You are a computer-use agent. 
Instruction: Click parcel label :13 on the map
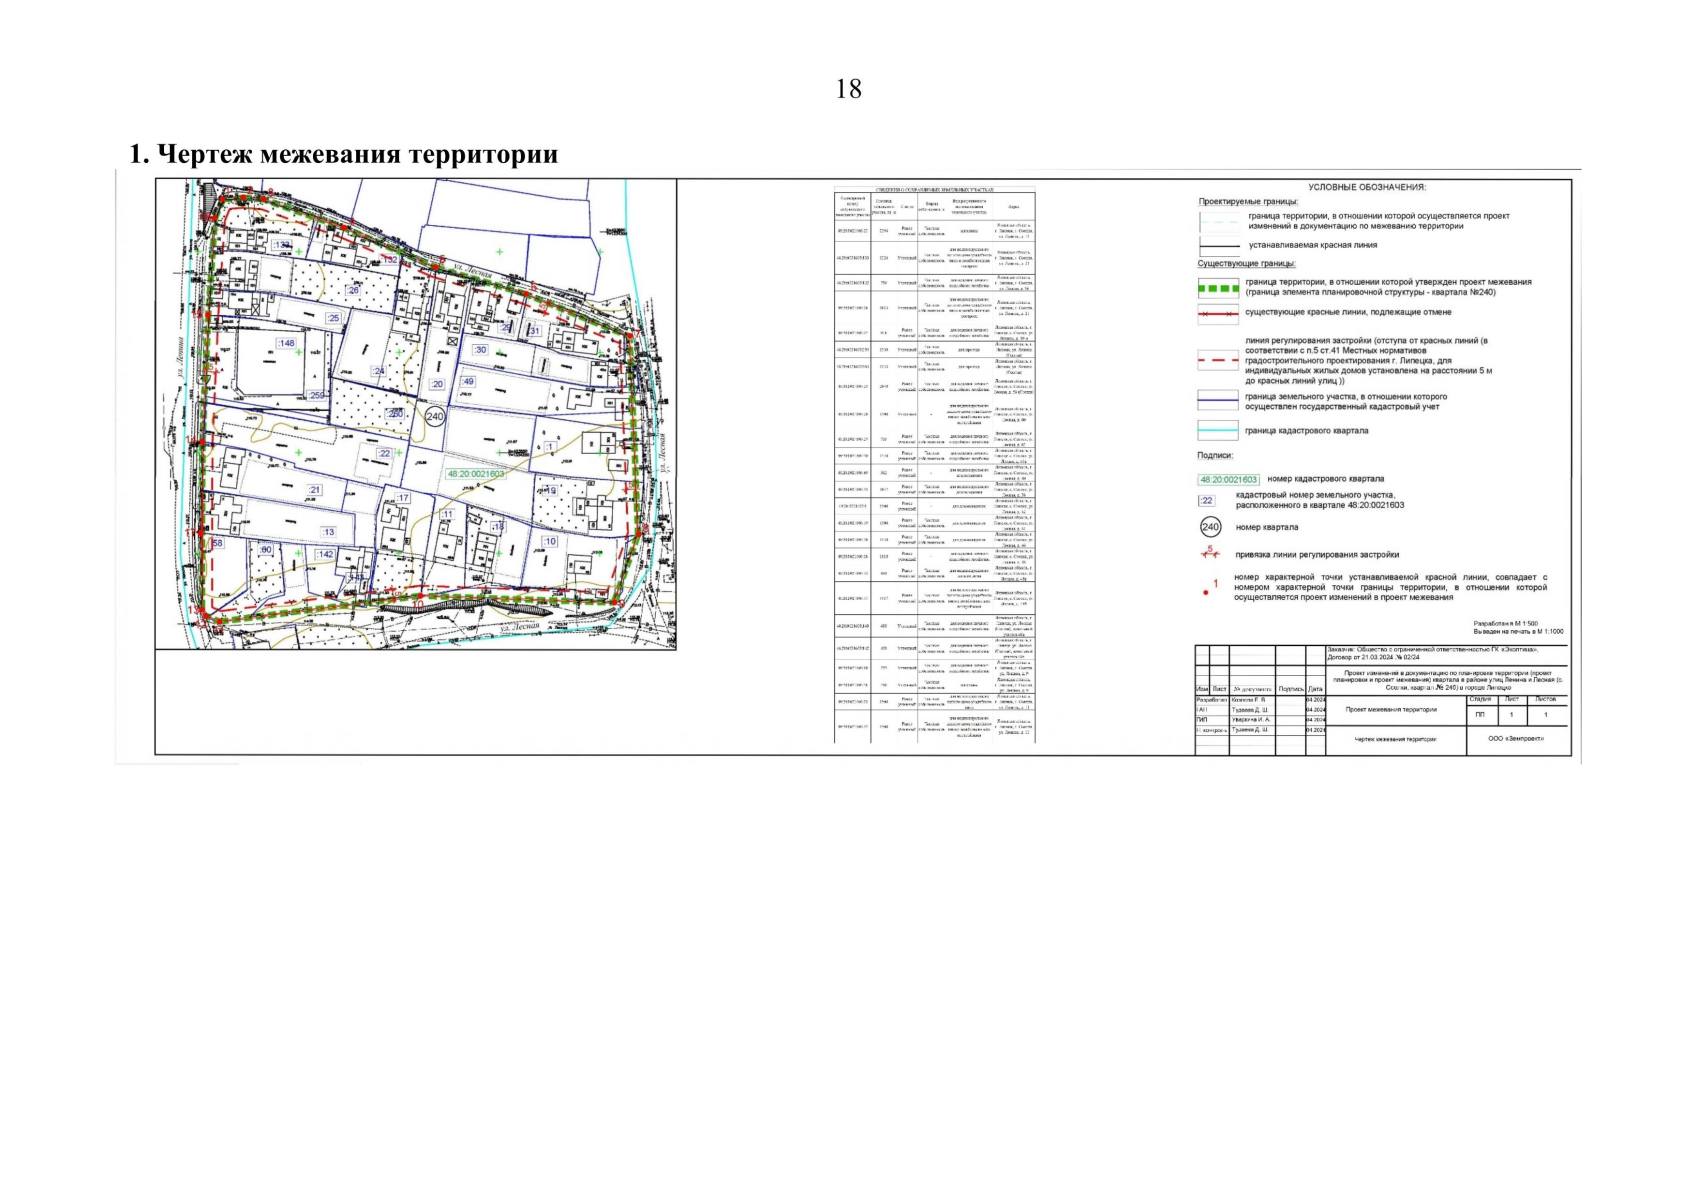328,532
